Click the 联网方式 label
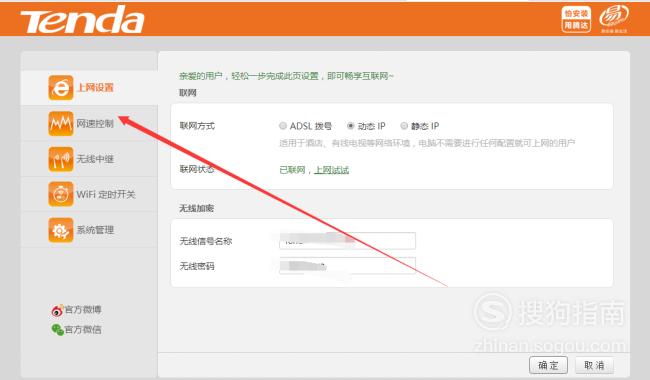The width and height of the screenshot is (650, 380). [x=197, y=126]
